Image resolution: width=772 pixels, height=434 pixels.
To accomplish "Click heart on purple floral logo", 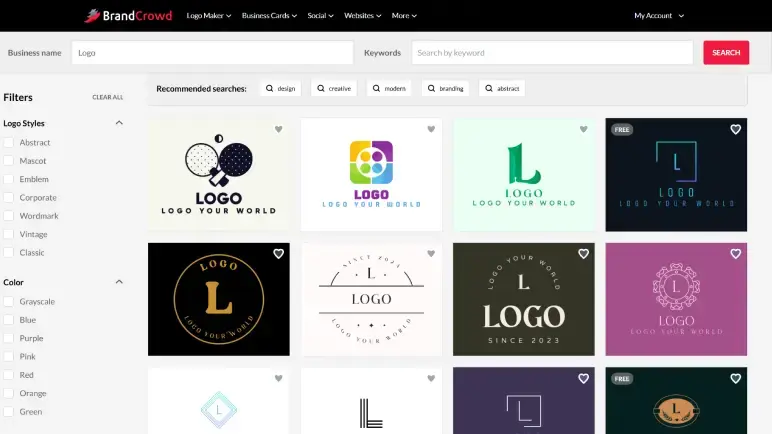I will (735, 254).
